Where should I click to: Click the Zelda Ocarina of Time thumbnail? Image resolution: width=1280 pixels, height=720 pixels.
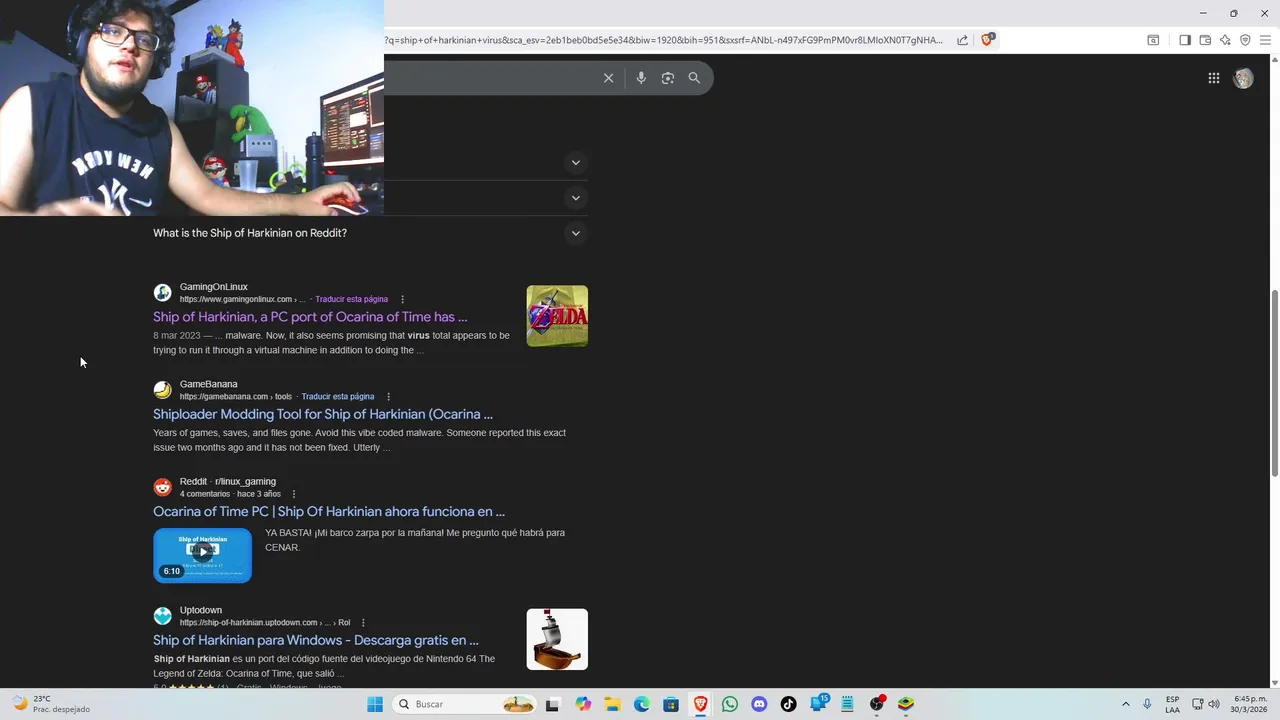[x=557, y=316]
